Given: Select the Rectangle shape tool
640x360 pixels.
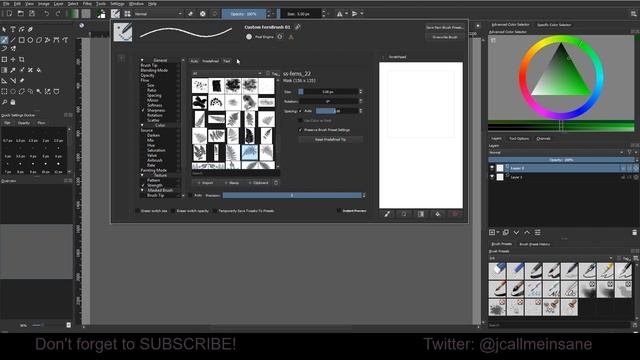Looking at the screenshot, I should click(x=22, y=40).
